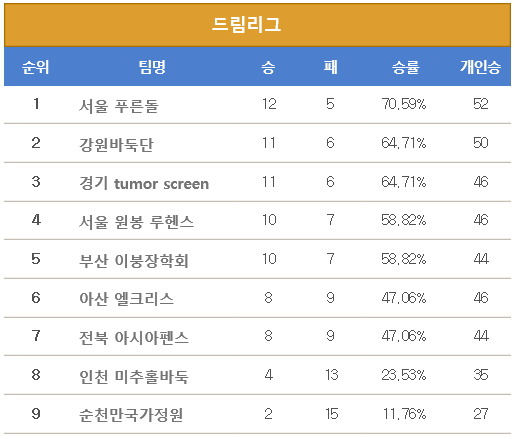This screenshot has width=517, height=439.
Task: Click the 드림리그 title banner
Action: pyautogui.click(x=257, y=25)
